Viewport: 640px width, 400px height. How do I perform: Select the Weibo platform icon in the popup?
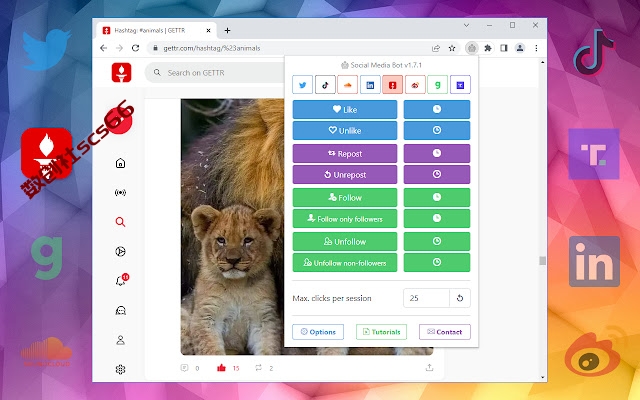tap(415, 85)
